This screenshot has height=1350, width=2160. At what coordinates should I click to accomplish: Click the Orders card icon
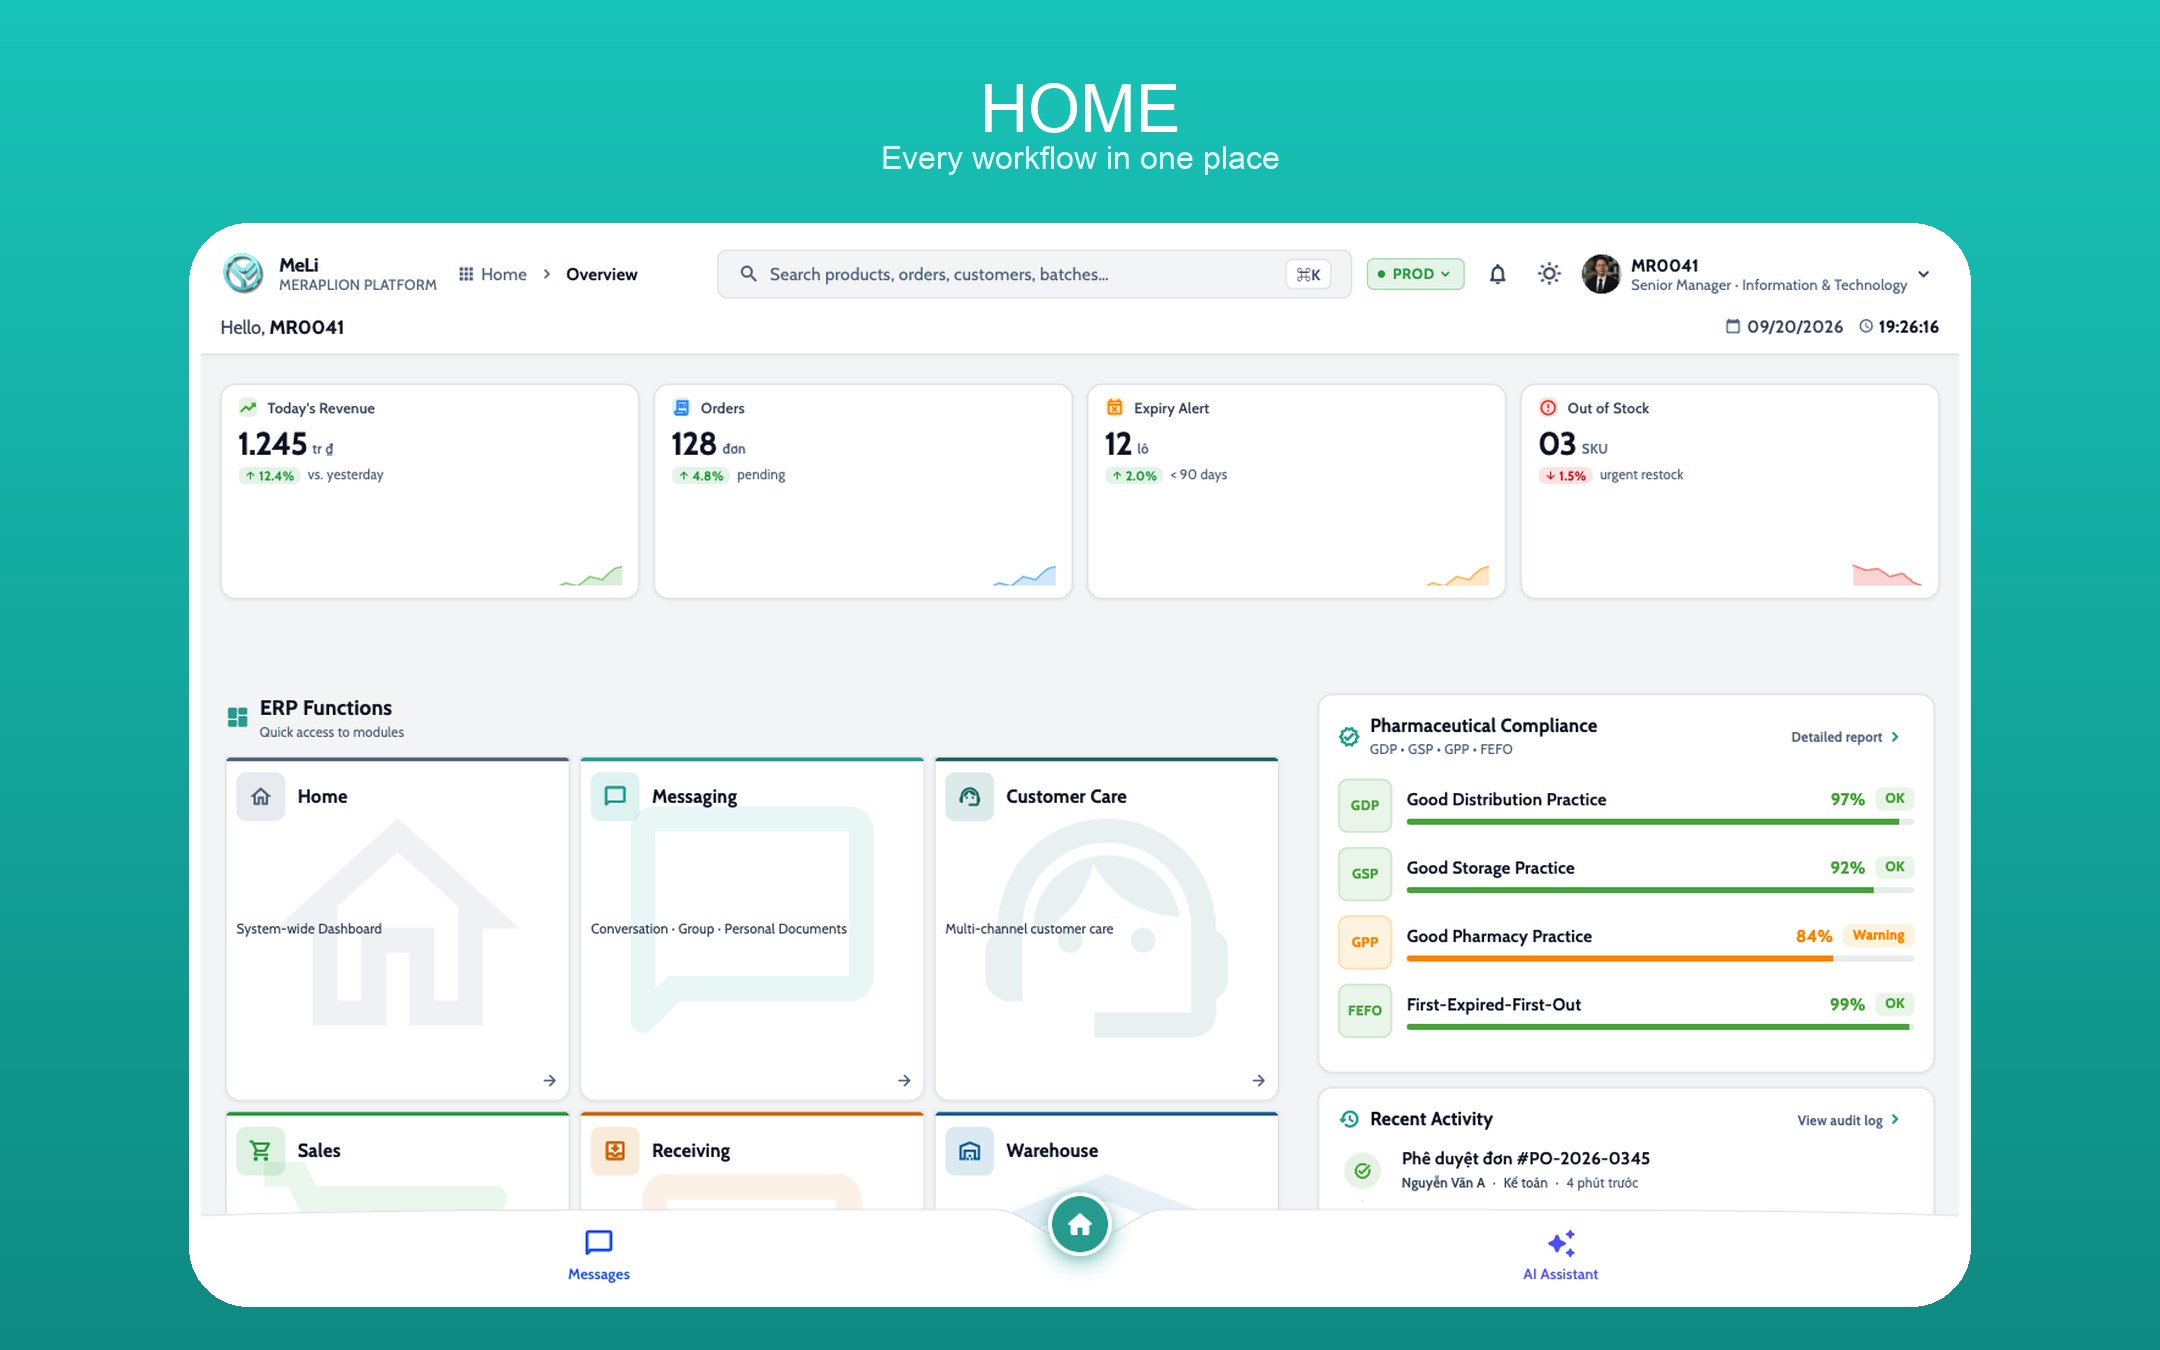pyautogui.click(x=681, y=408)
